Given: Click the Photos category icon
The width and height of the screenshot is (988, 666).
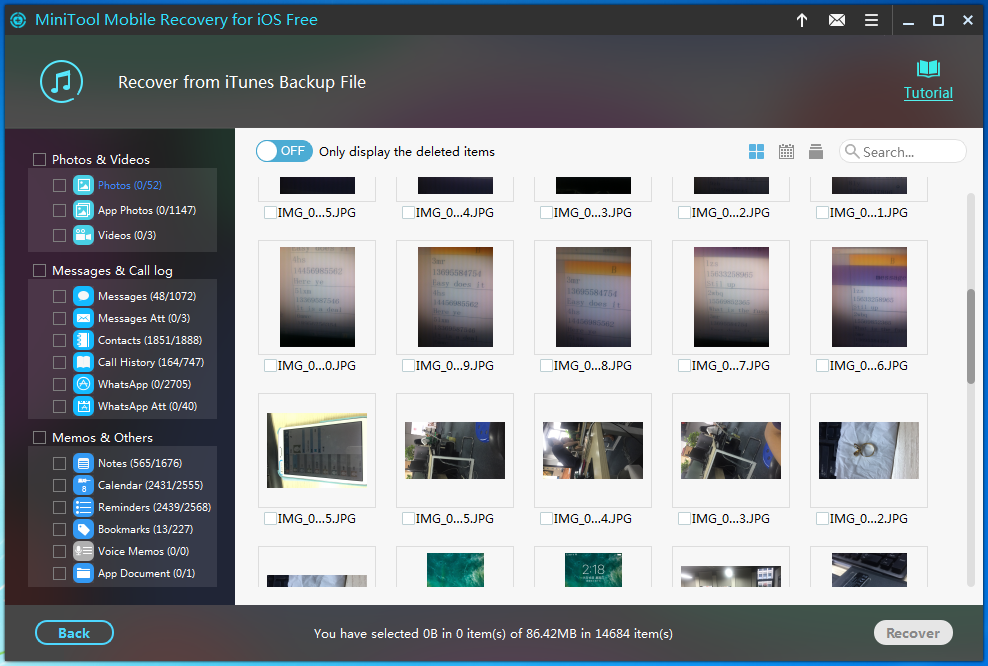Looking at the screenshot, I should pyautogui.click(x=83, y=185).
